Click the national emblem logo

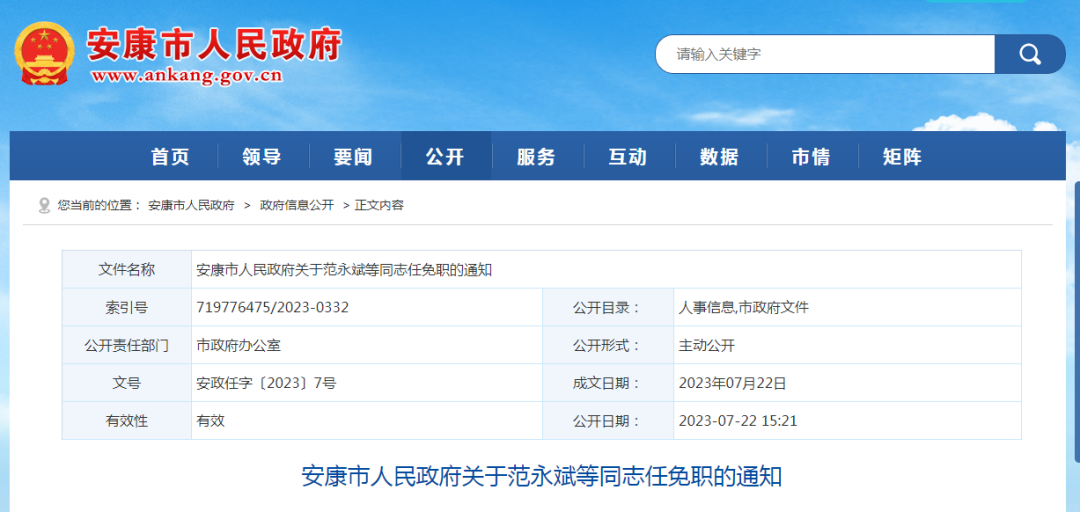44,52
